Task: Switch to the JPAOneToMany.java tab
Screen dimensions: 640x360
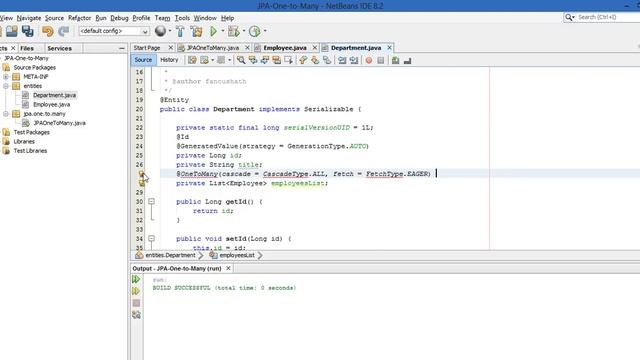Action: click(x=213, y=48)
